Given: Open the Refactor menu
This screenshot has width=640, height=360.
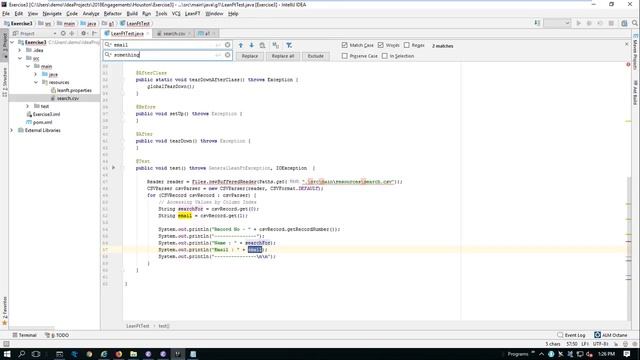Looking at the screenshot, I should (x=113, y=13).
